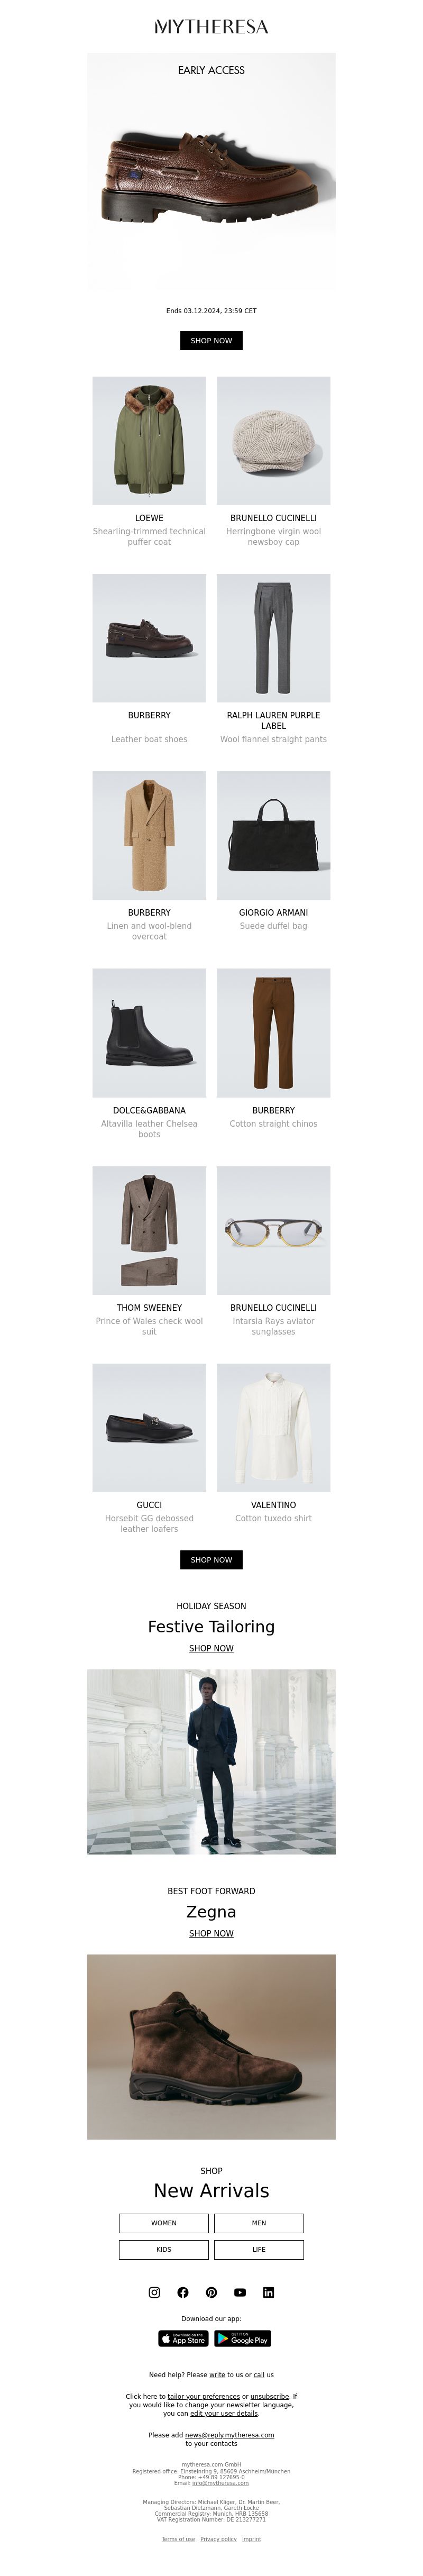423x2576 pixels.
Task: Open the YouTube social icon
Action: [x=240, y=2291]
